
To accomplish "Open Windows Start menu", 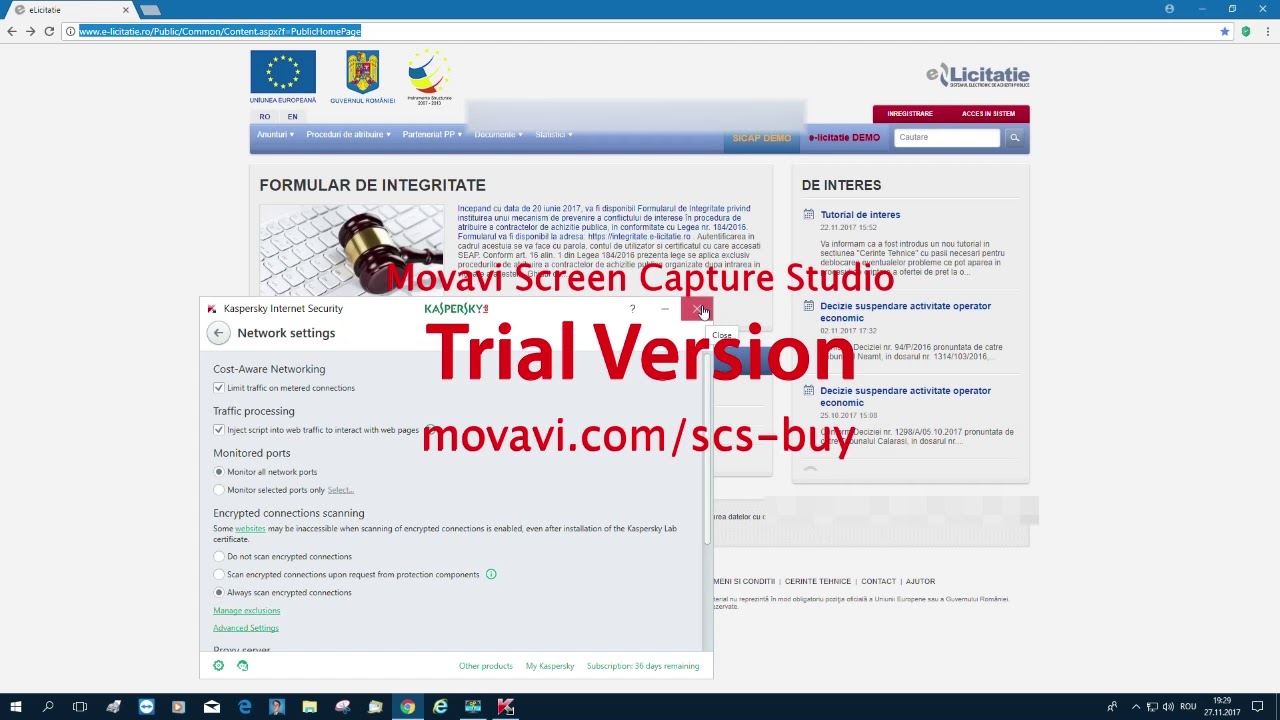I will click(x=15, y=707).
